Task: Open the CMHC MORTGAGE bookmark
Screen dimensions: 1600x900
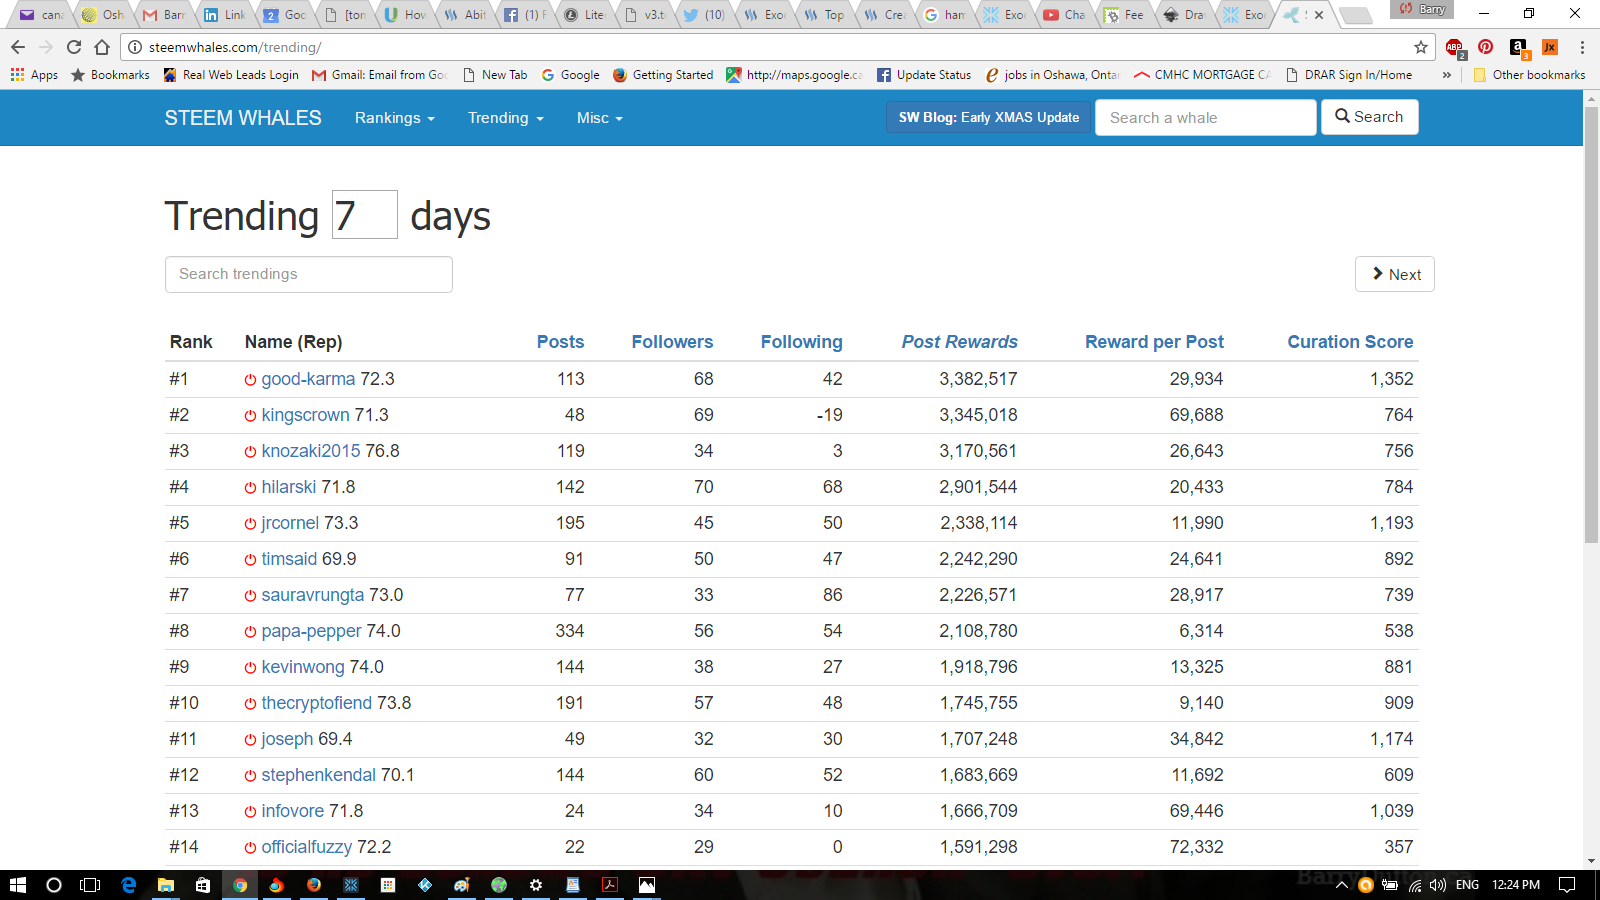Action: tap(1202, 75)
